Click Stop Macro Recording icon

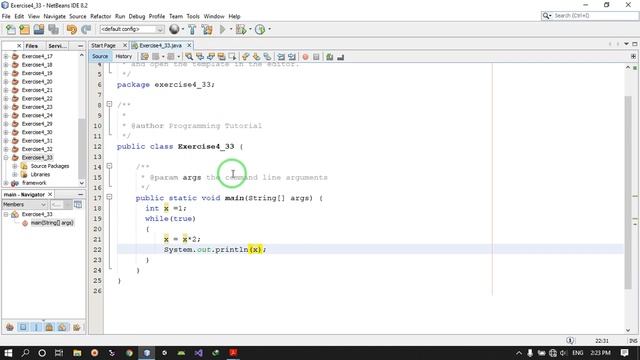(x=316, y=57)
